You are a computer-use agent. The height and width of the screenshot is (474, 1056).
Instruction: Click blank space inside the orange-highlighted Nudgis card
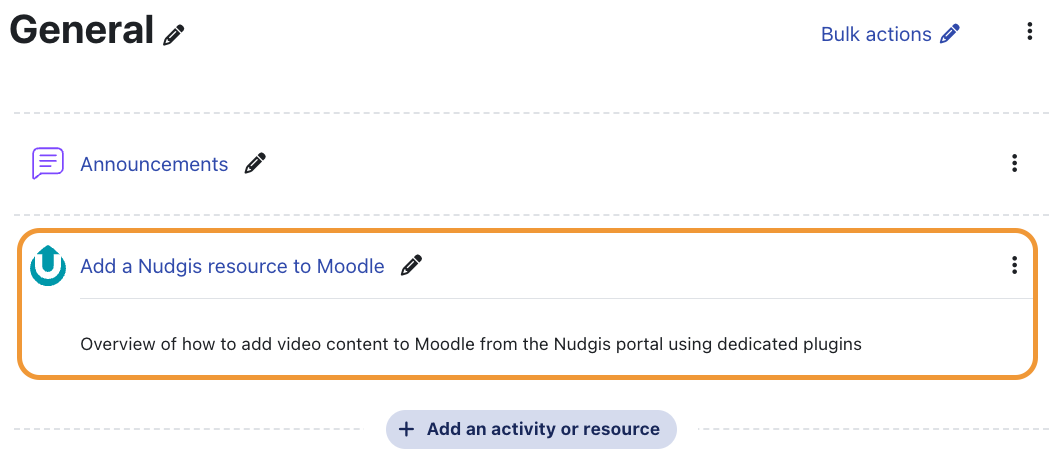707,266
